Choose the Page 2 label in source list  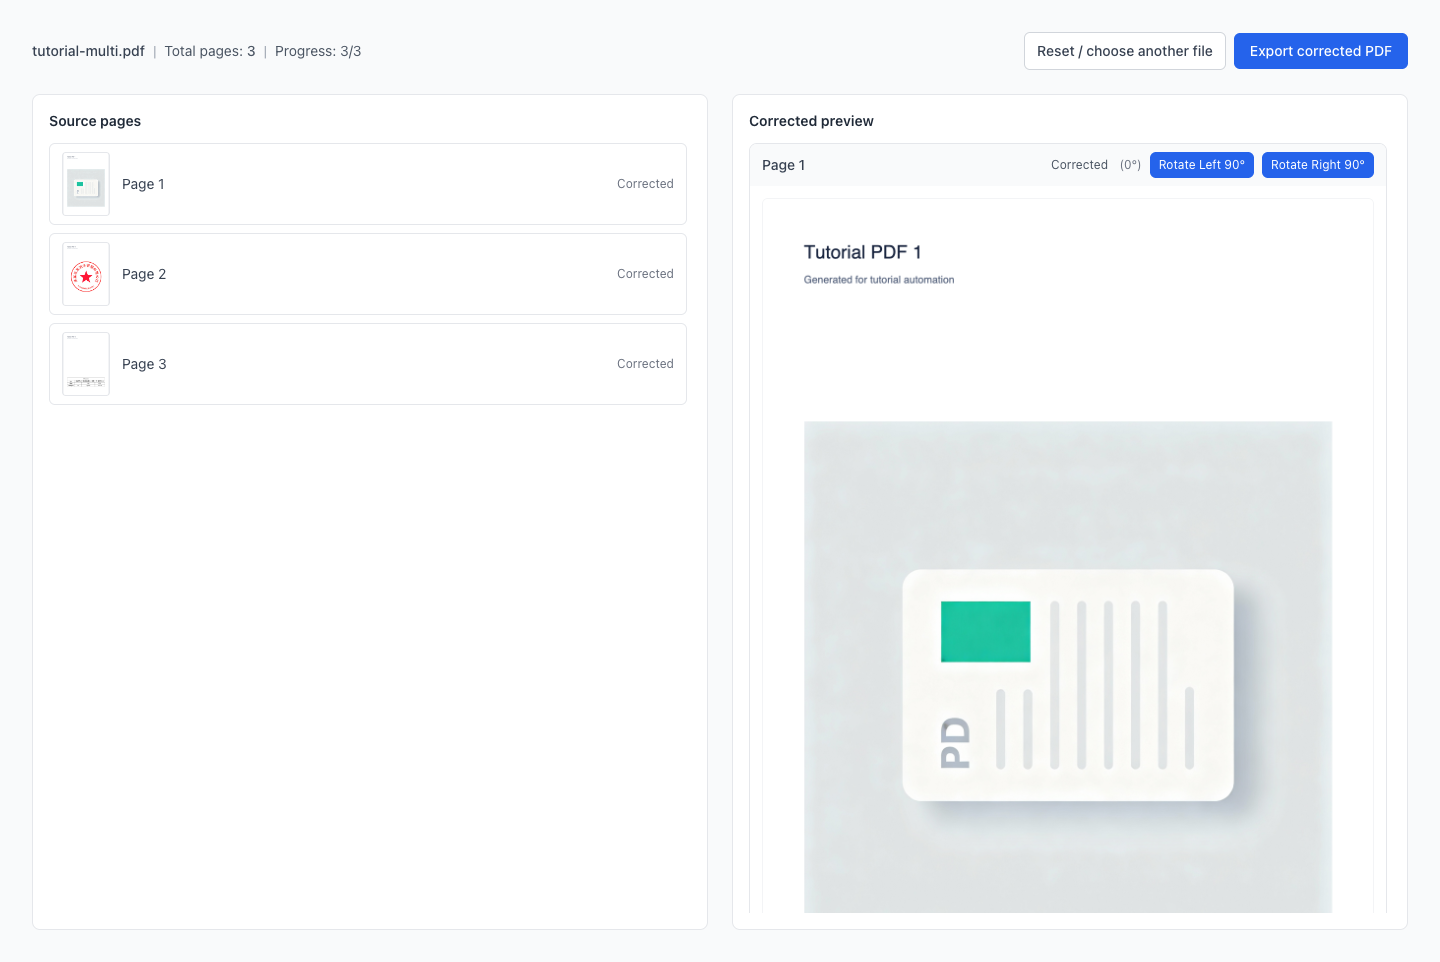(144, 274)
